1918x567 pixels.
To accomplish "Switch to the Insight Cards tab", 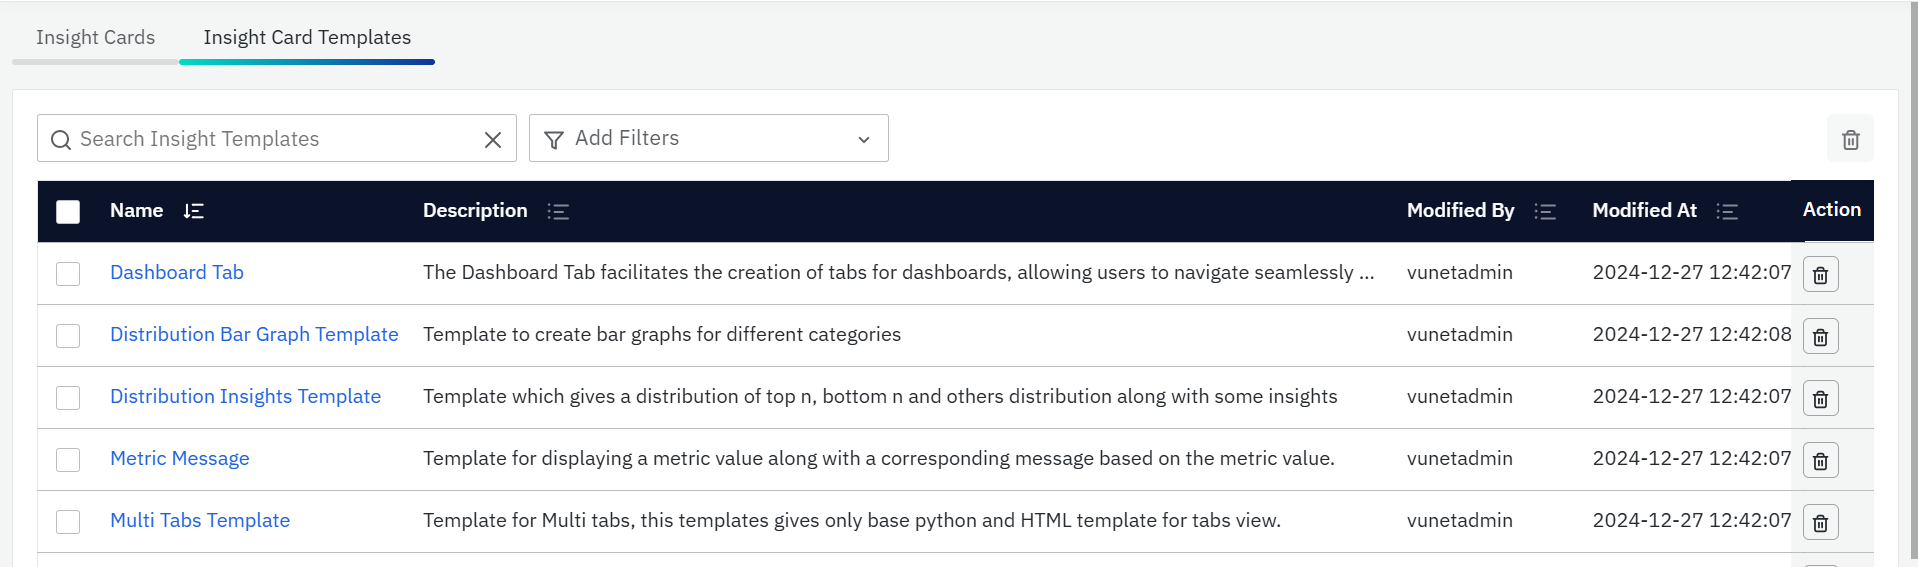I will pyautogui.click(x=96, y=38).
